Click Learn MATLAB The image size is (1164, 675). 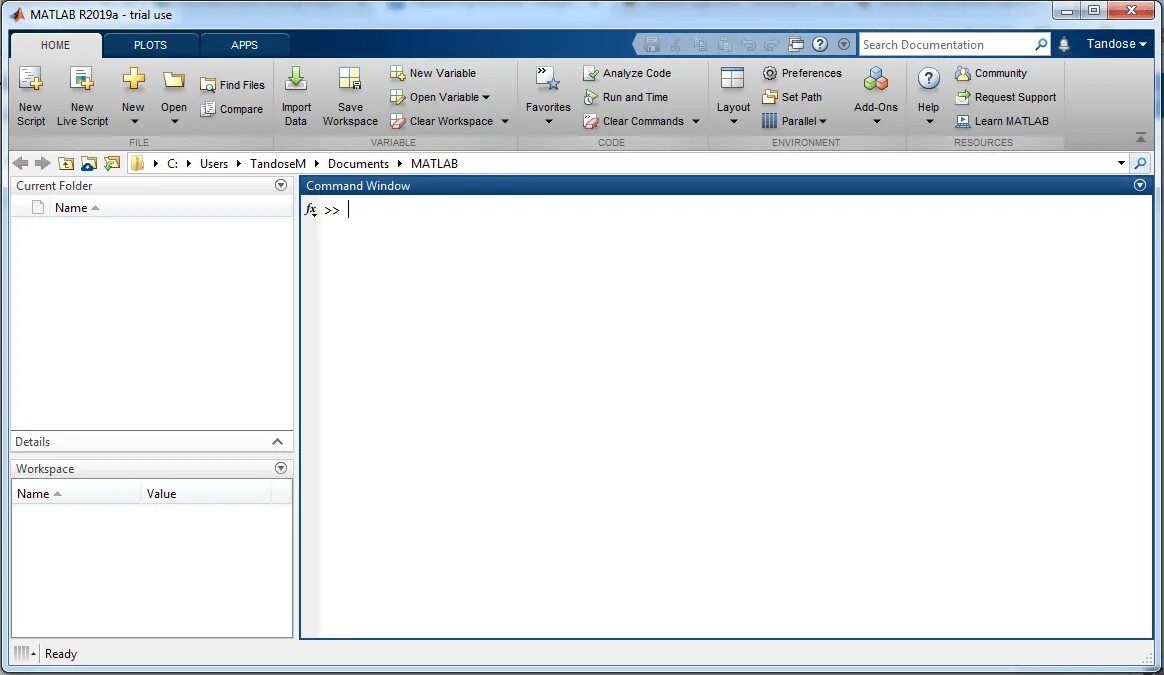1002,120
